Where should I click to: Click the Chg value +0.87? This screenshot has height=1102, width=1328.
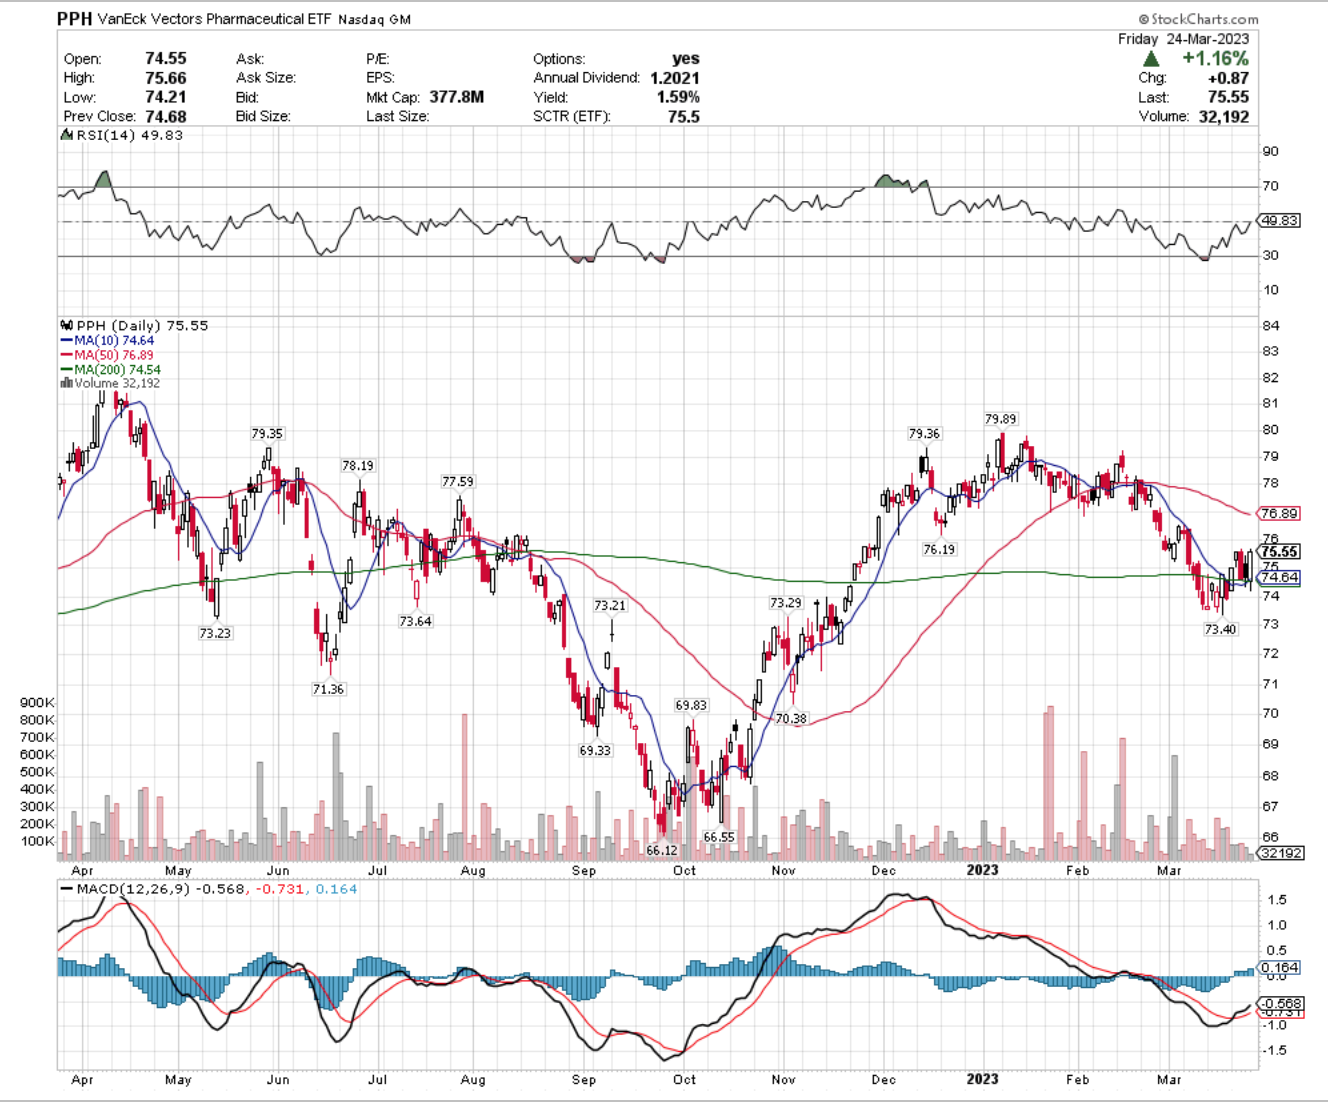pyautogui.click(x=1229, y=78)
